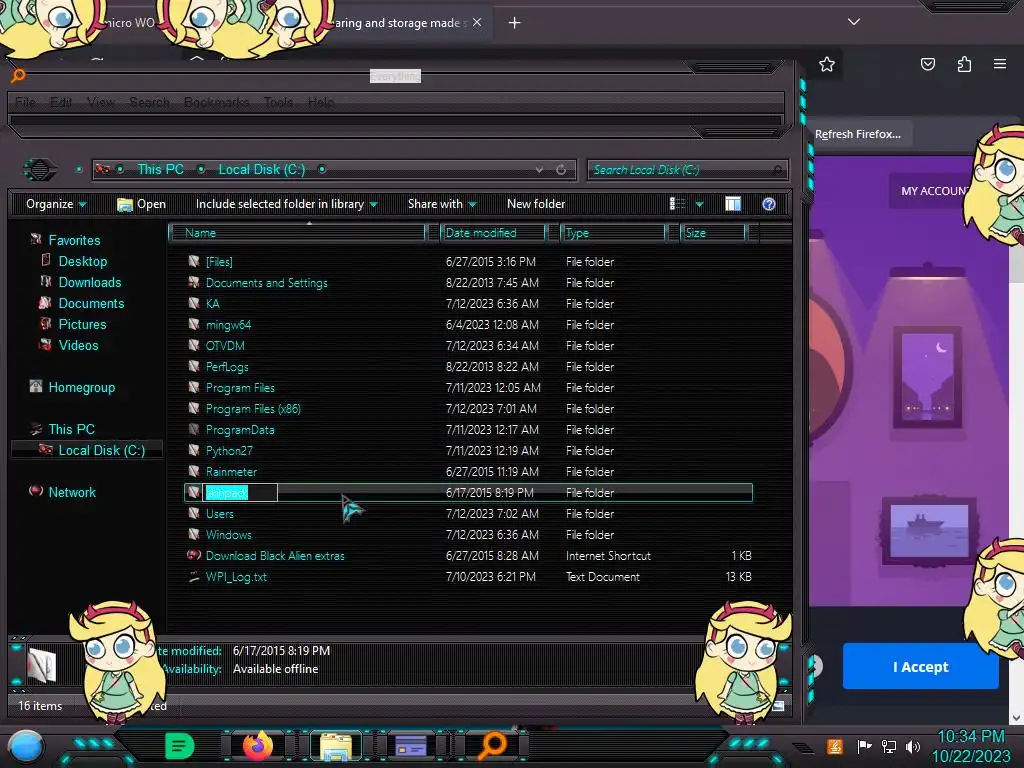Click the I Accept button
Image resolution: width=1024 pixels, height=768 pixels.
(x=920, y=666)
